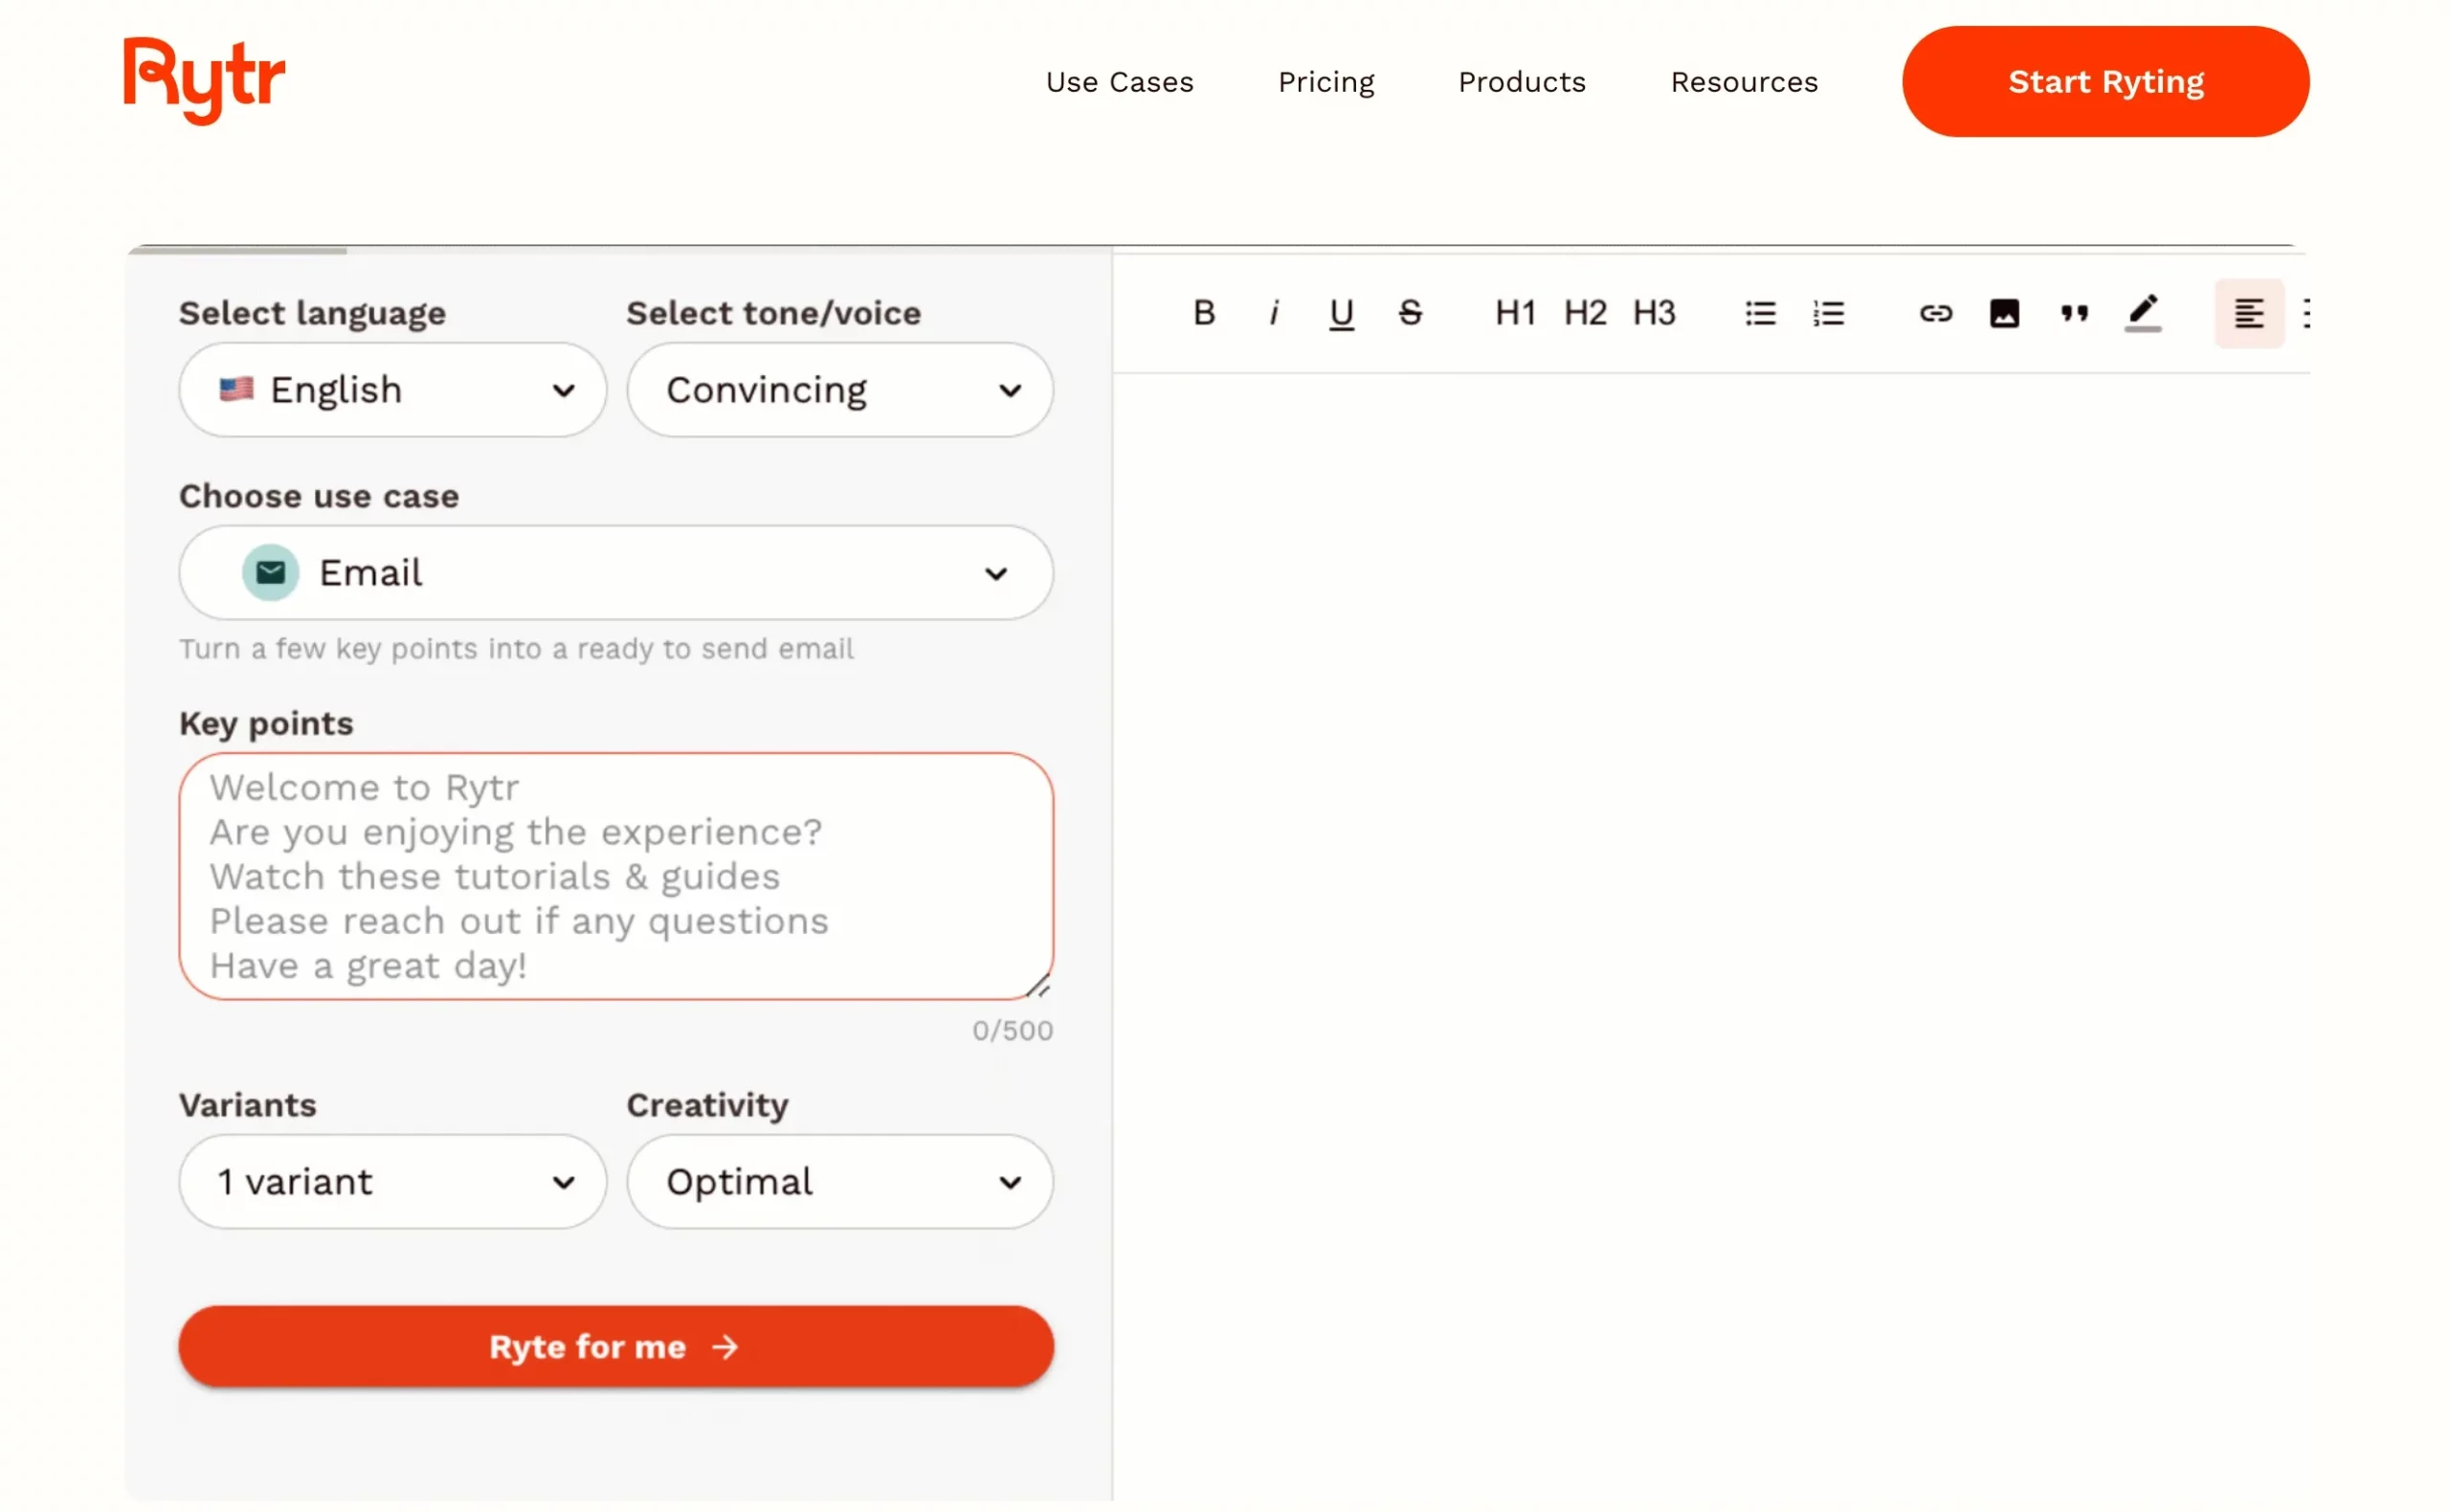Click the Highlight/marker icon
The height and width of the screenshot is (1512, 2450).
click(2144, 313)
